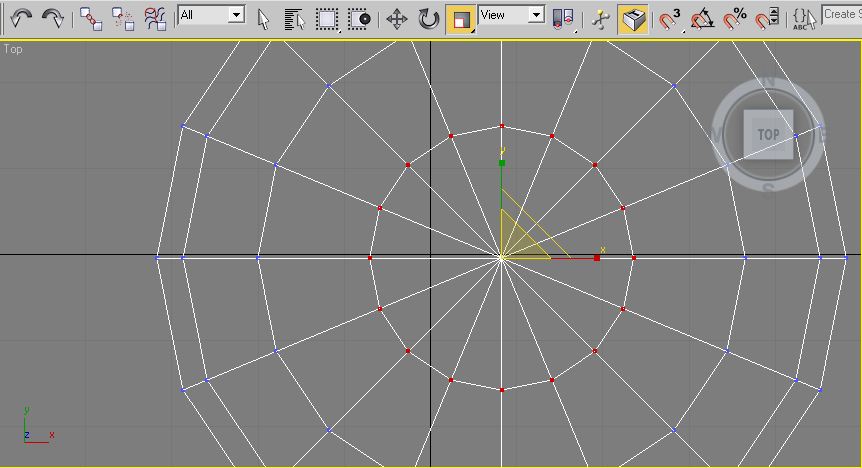Activate the Select Object arrow tool
The height and width of the screenshot is (468, 862).
(264, 18)
